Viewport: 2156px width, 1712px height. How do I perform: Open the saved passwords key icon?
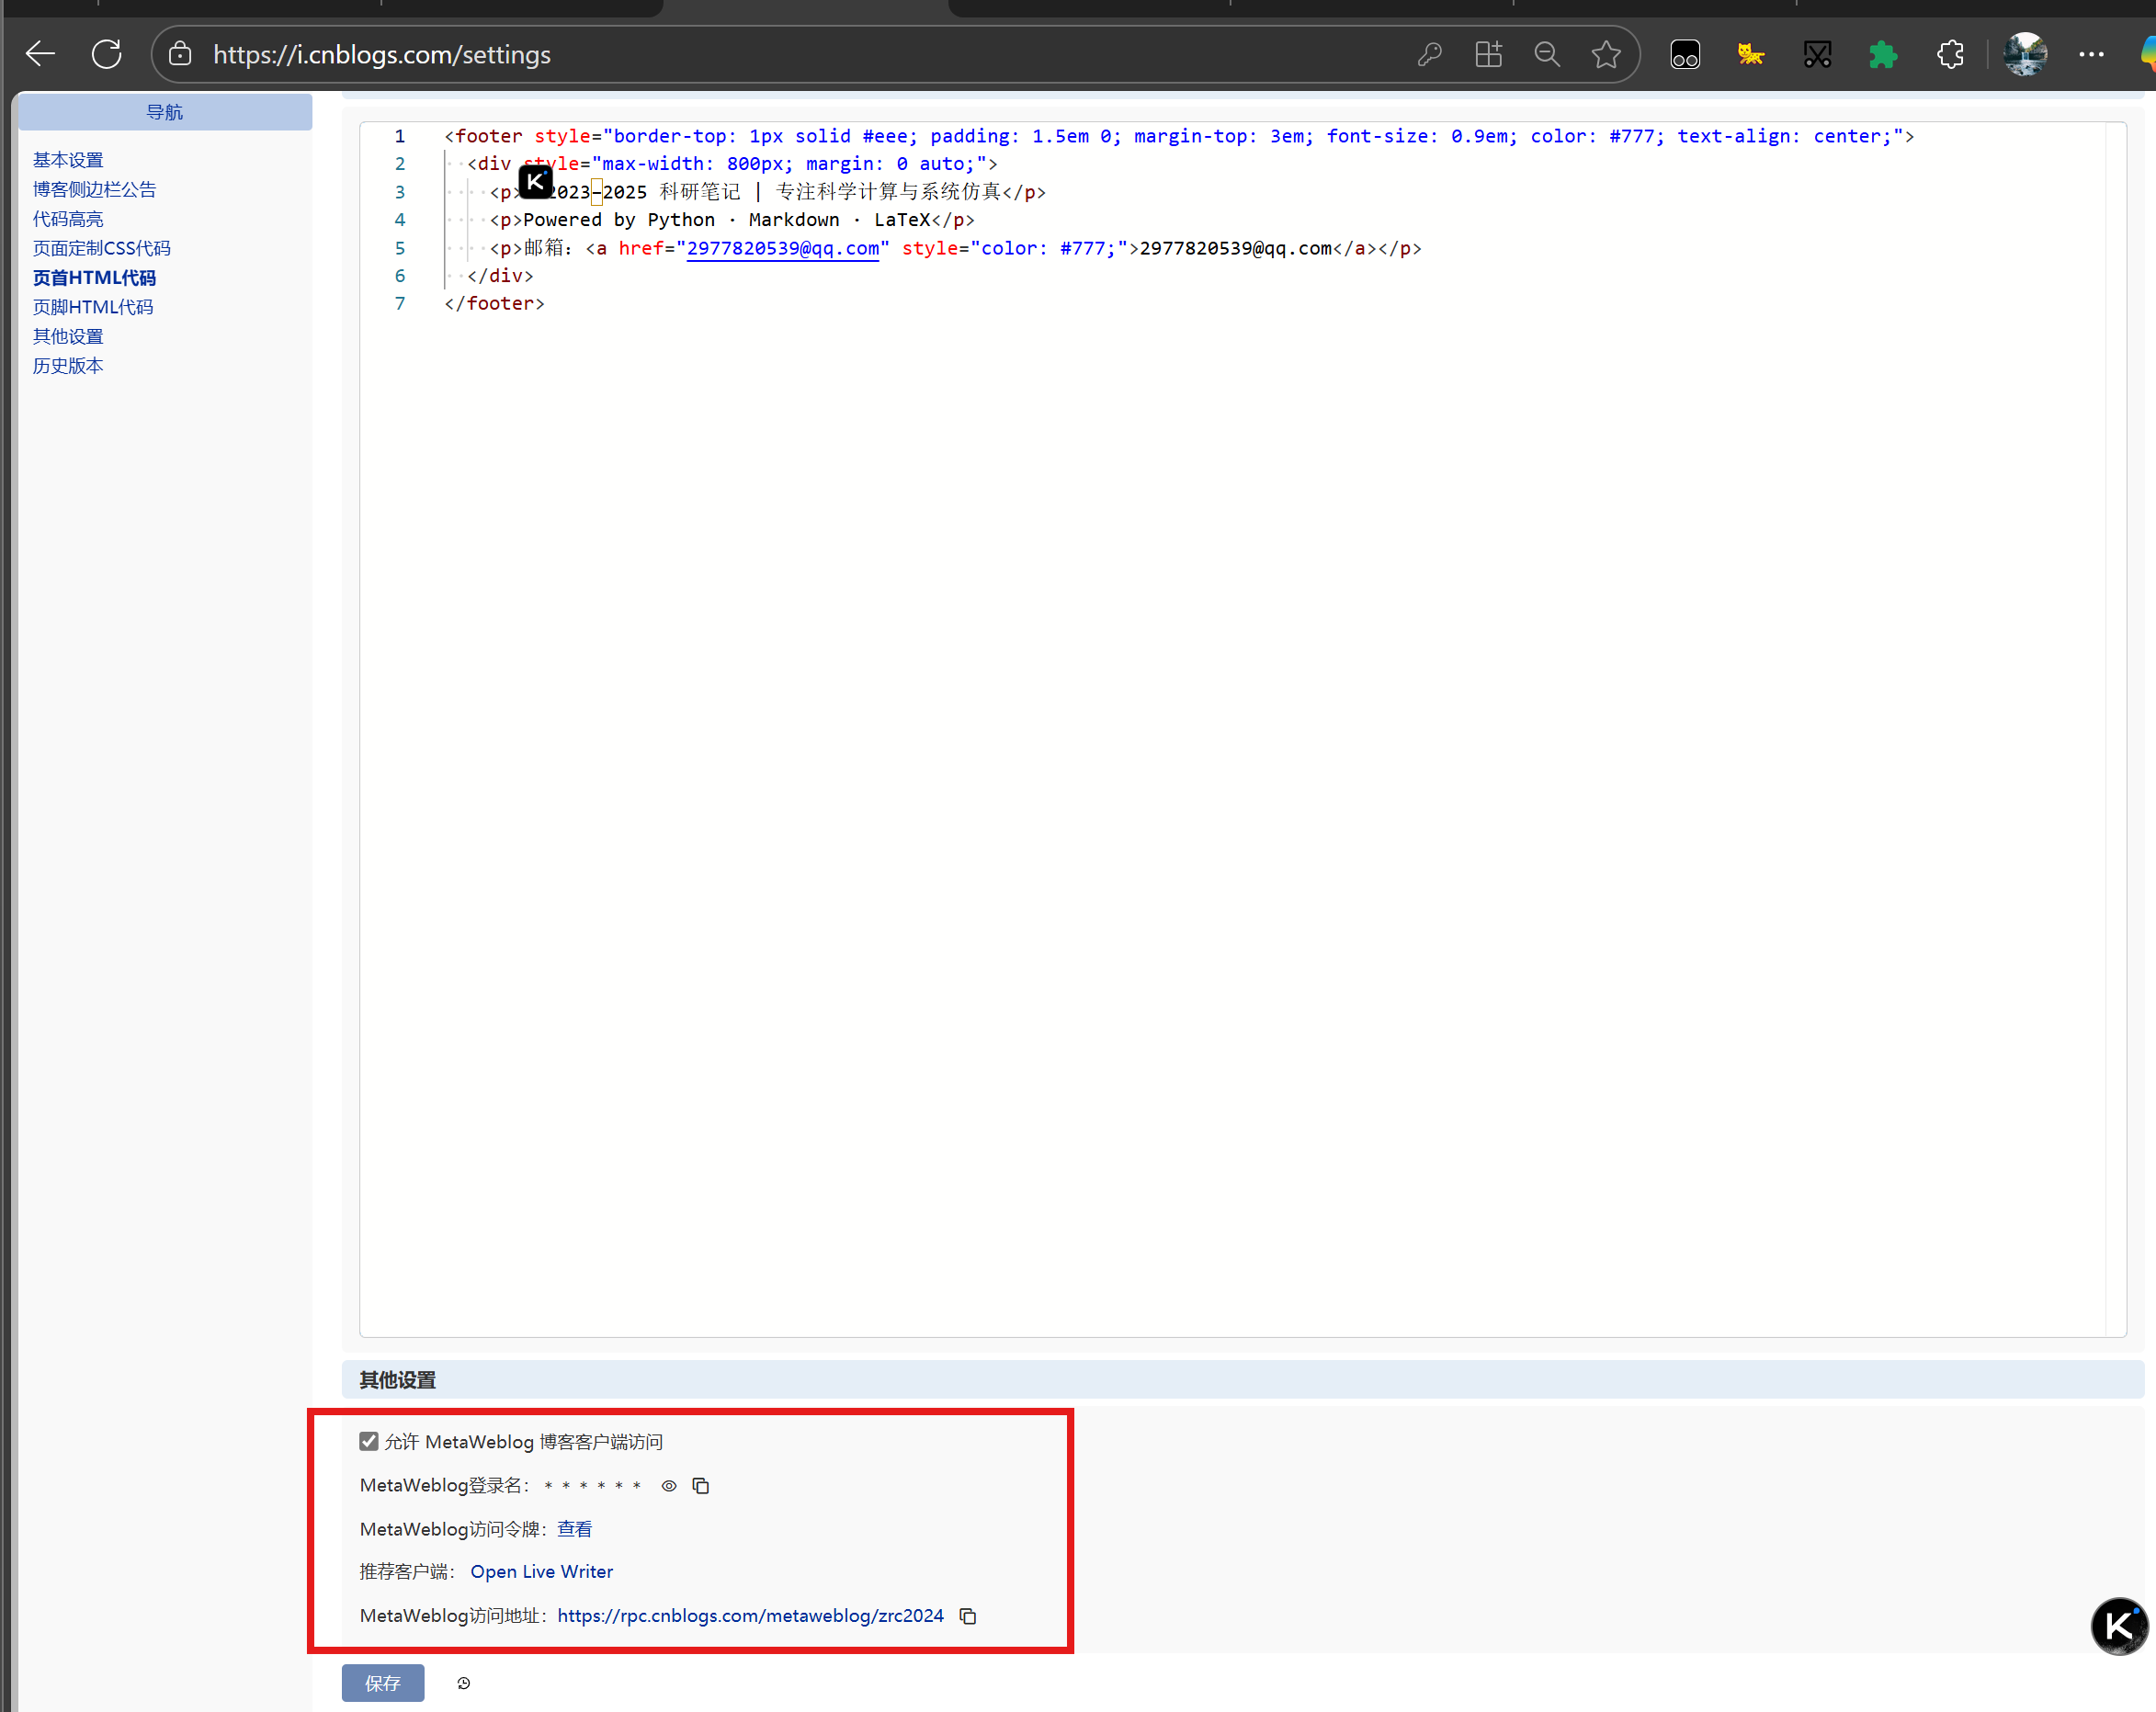tap(1429, 54)
